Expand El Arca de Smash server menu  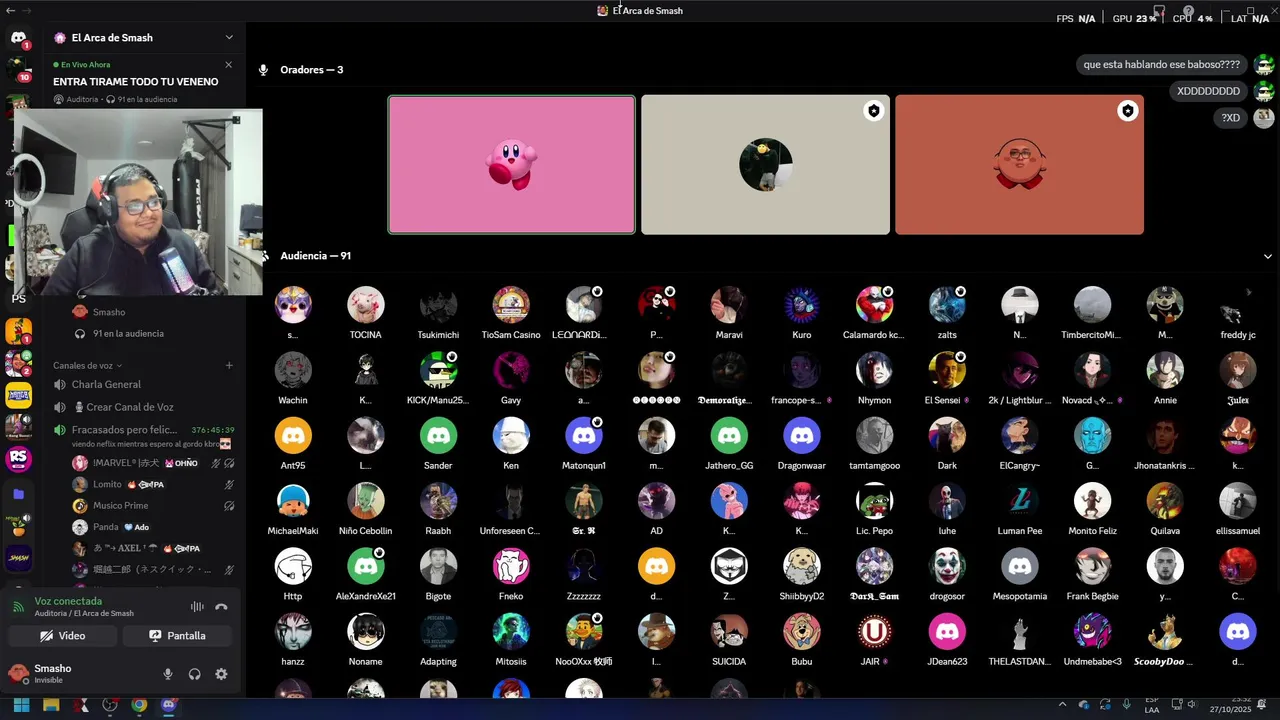point(228,38)
